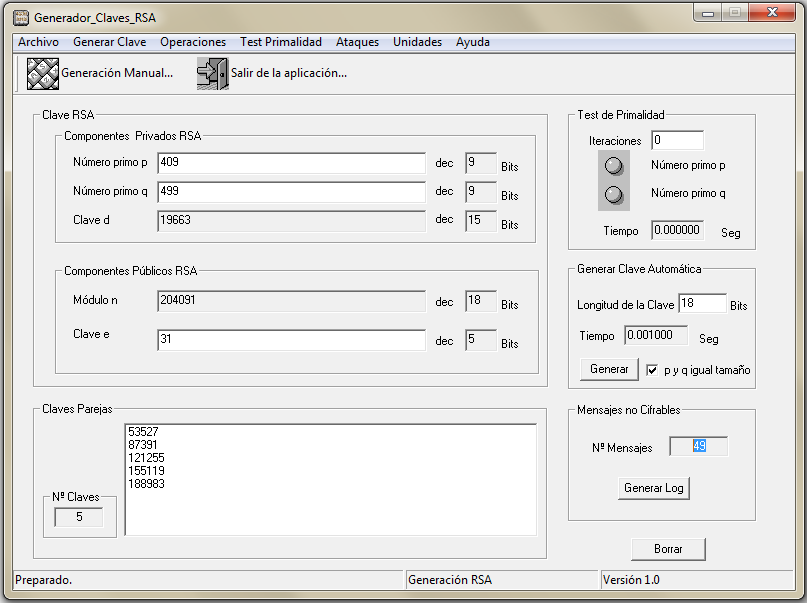The image size is (807, 603).
Task: Select 121255 in the Claves Parejas list
Action: click(148, 457)
